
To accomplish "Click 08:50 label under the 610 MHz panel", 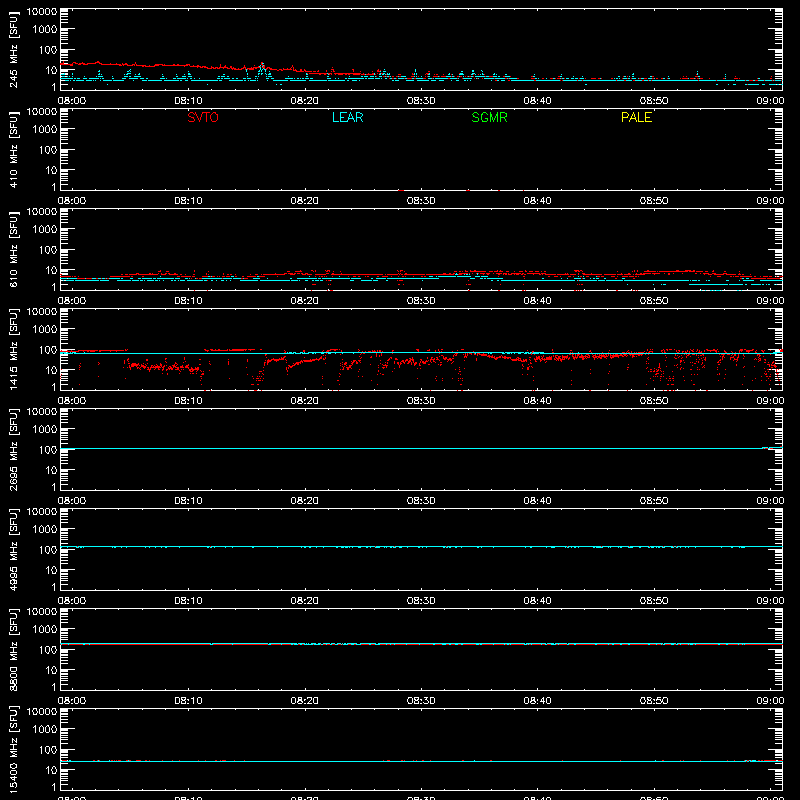I will coord(654,301).
